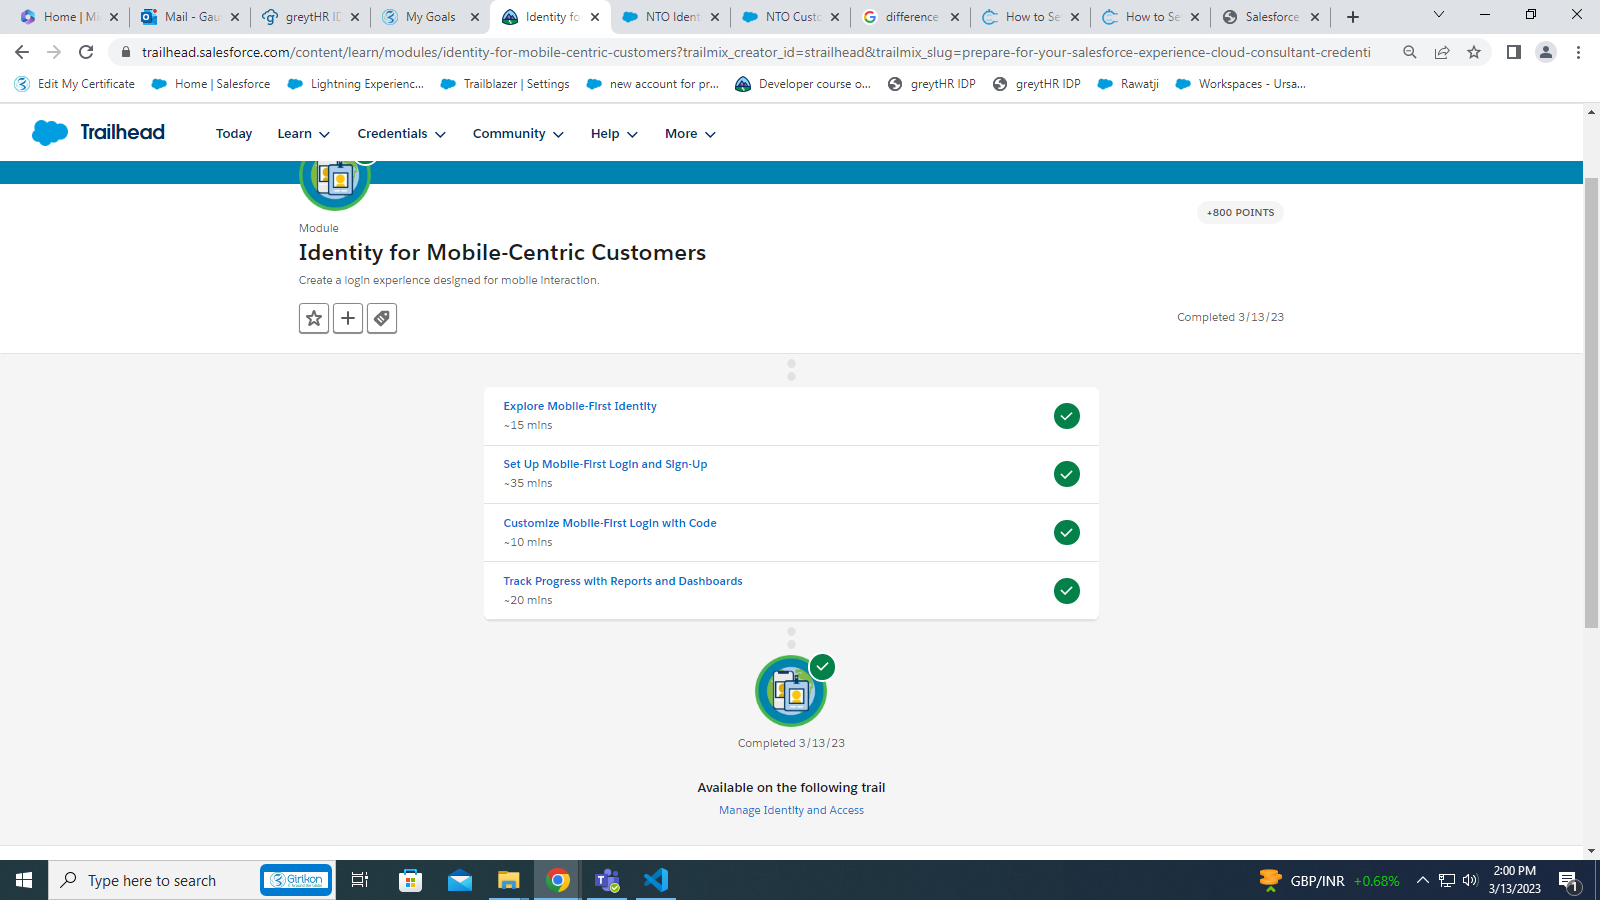Open the Today menu item
The height and width of the screenshot is (900, 1600).
pos(234,134)
